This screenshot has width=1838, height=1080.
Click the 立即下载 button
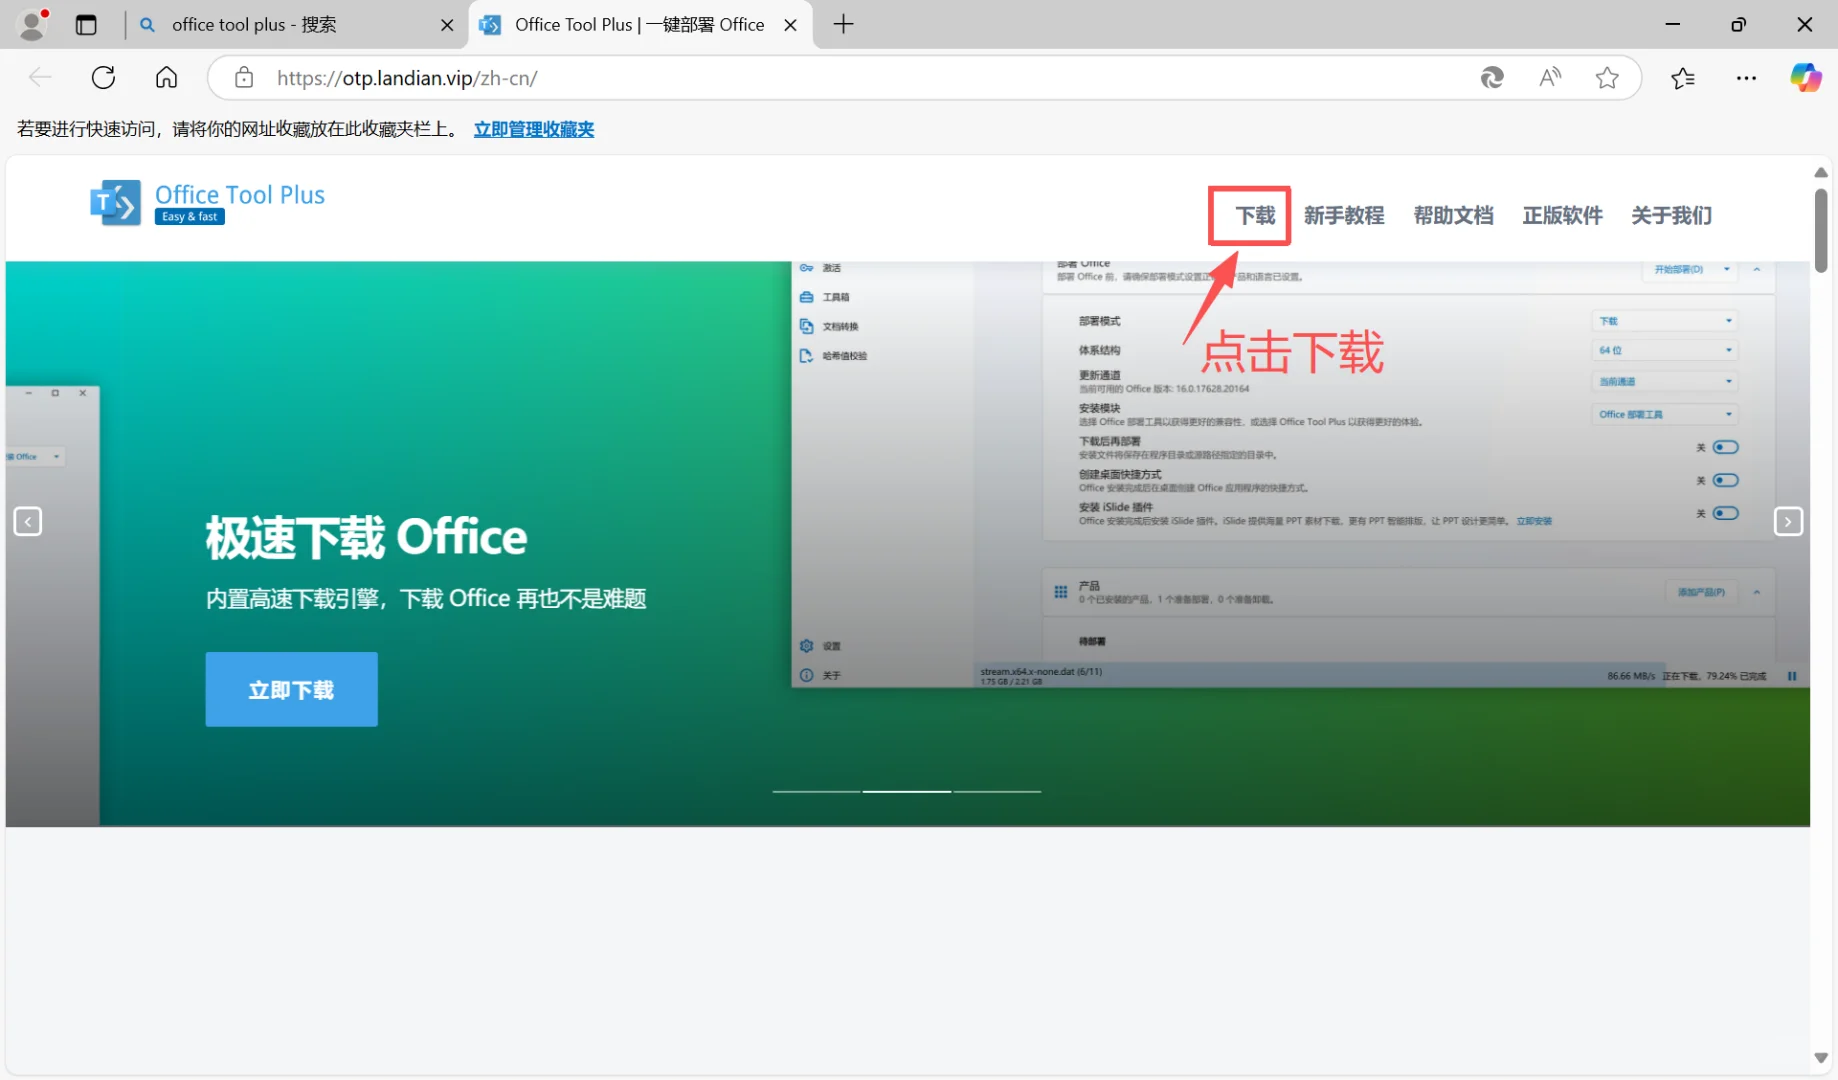[291, 689]
